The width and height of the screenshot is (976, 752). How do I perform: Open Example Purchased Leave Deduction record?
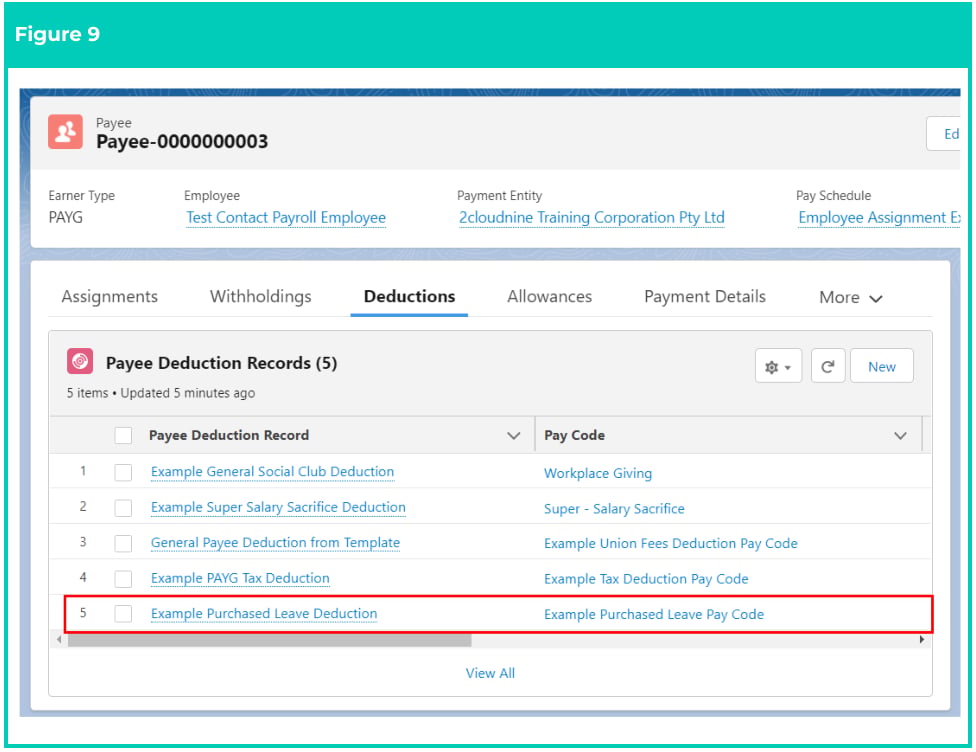pos(264,614)
